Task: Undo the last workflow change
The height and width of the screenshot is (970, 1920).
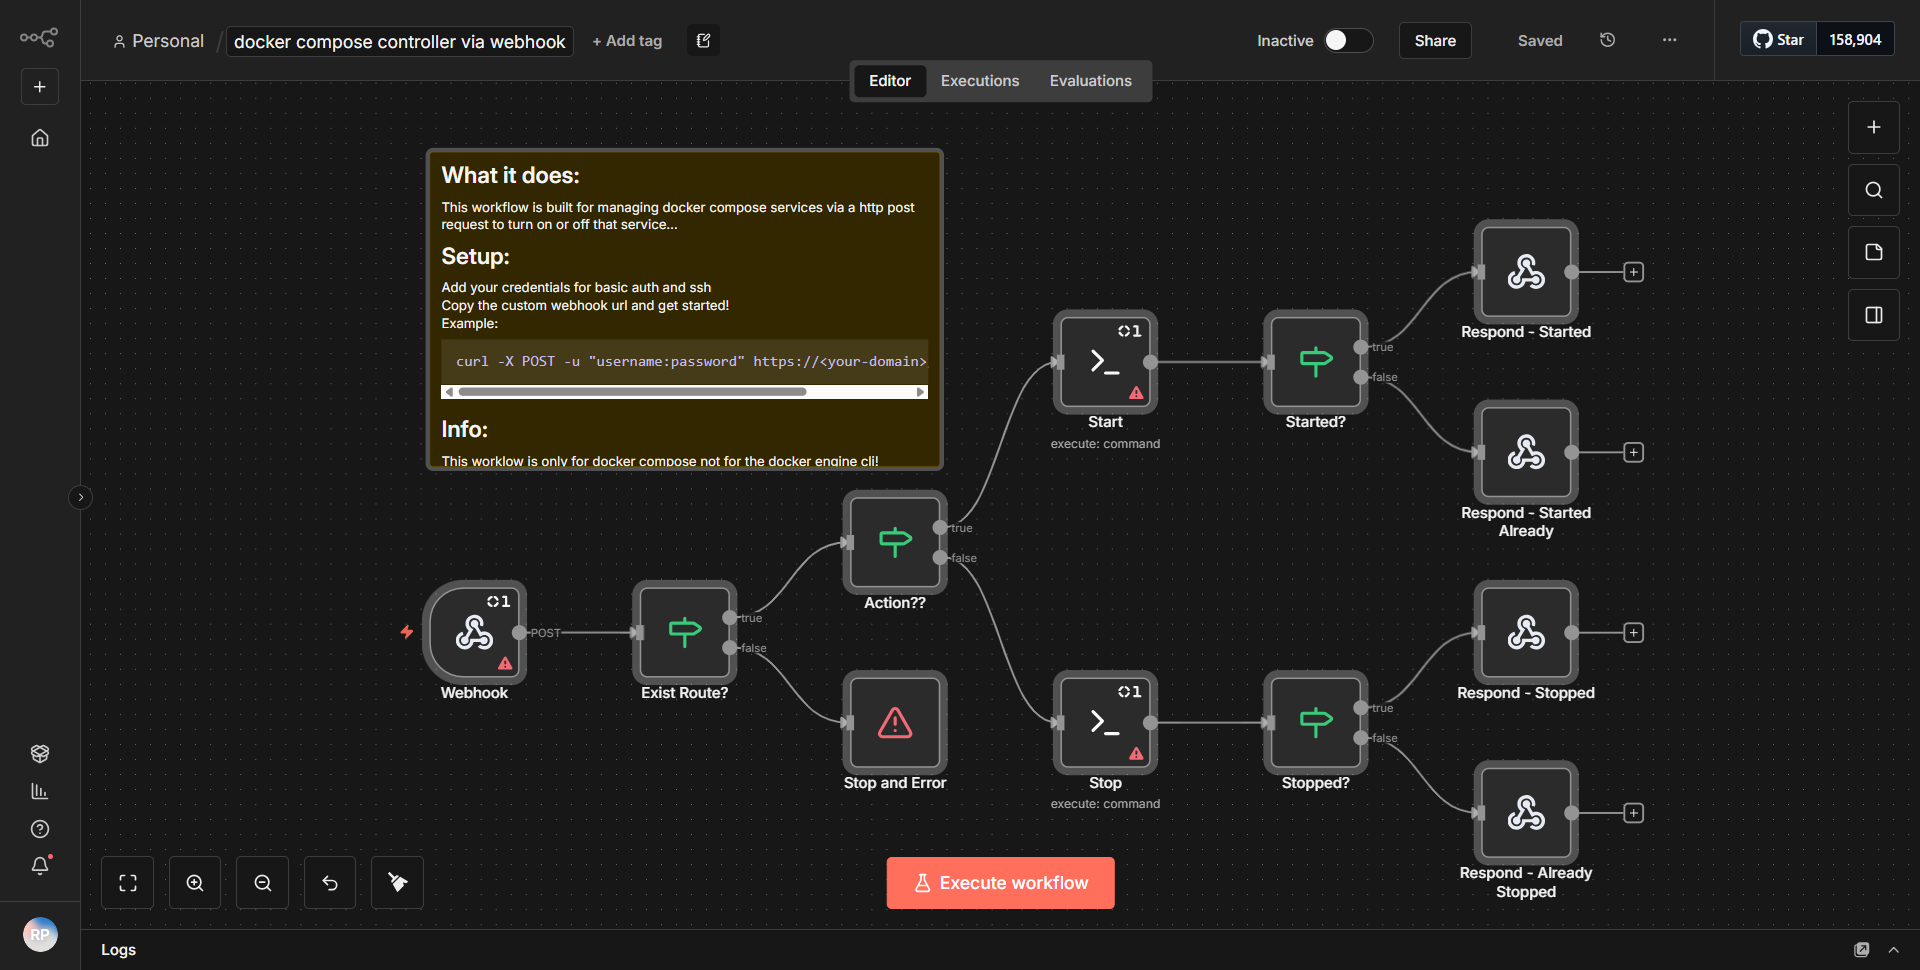Action: click(329, 882)
